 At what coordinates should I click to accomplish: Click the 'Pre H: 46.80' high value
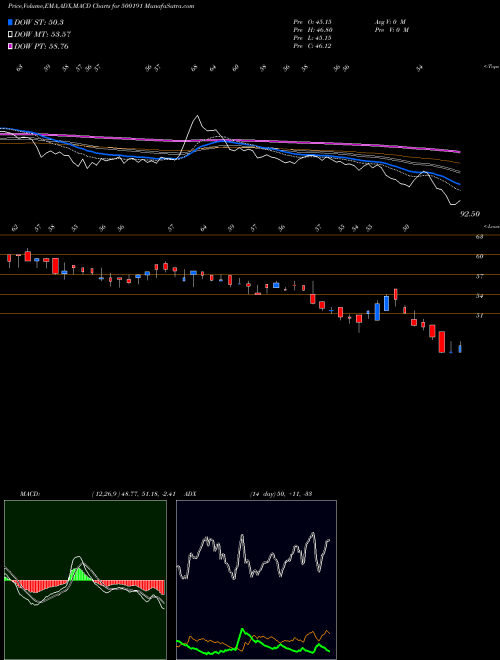click(x=313, y=30)
